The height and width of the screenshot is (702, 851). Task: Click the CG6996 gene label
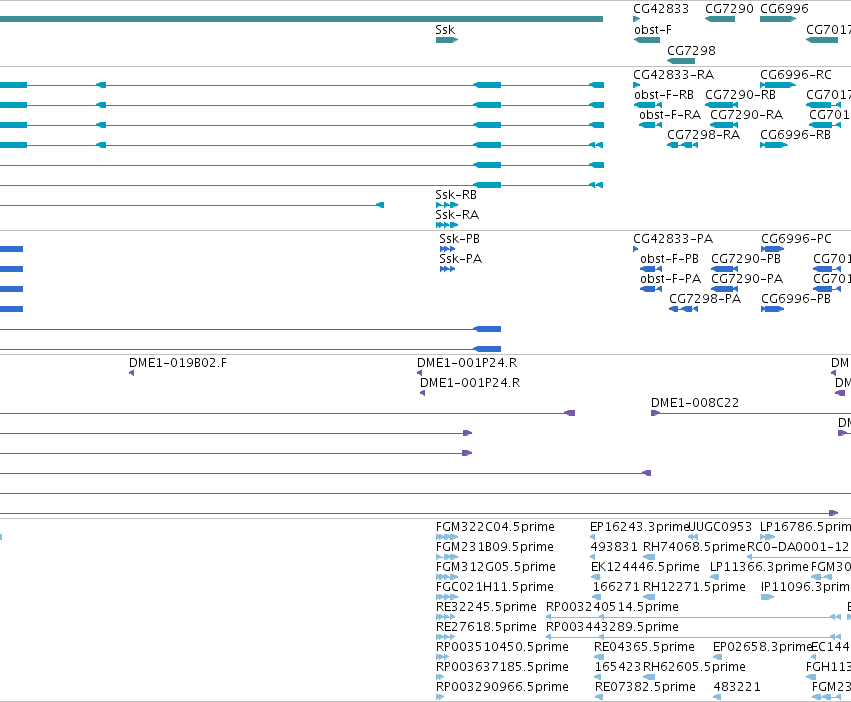pos(784,9)
